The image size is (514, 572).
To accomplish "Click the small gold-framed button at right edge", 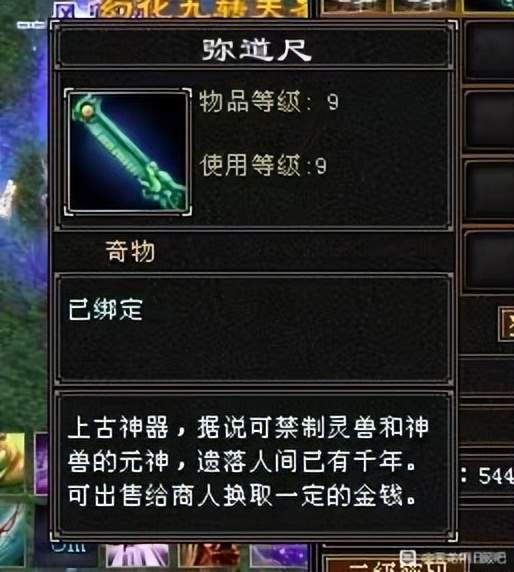I will (506, 324).
